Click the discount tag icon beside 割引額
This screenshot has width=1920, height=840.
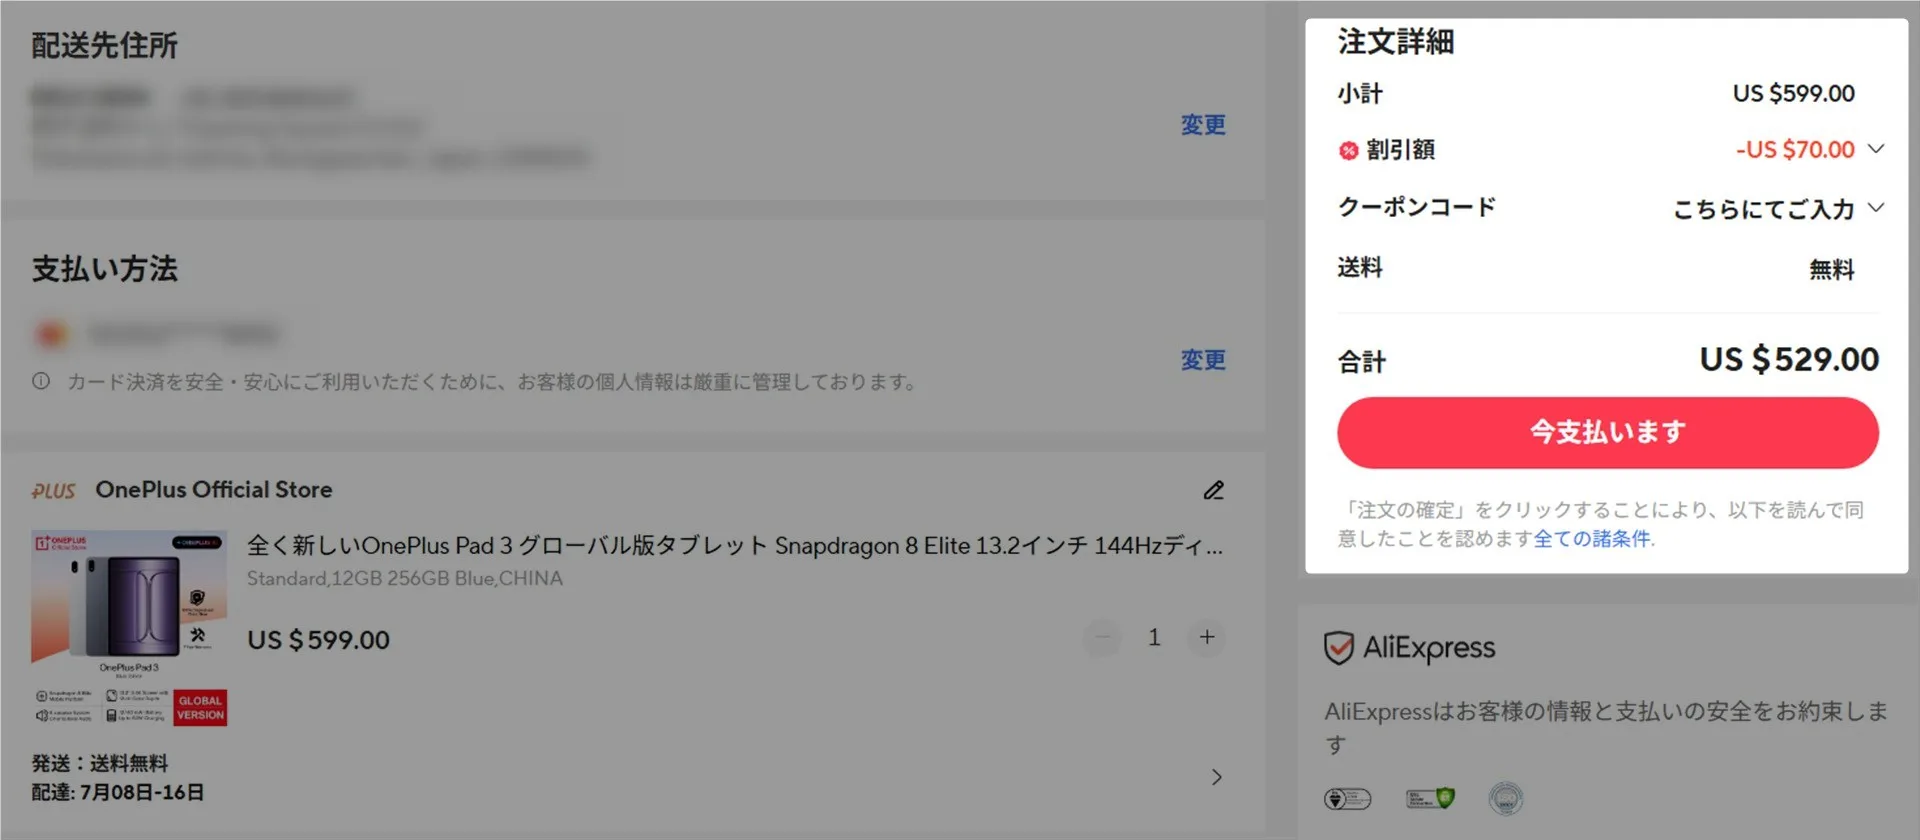(1349, 150)
